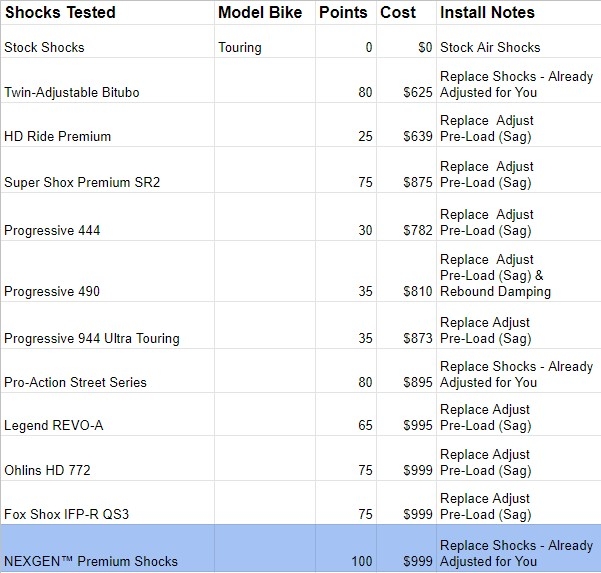Screen dimensions: 601x573
Task: Click the Progressive 944 Ultra Touring install note
Action: point(519,325)
